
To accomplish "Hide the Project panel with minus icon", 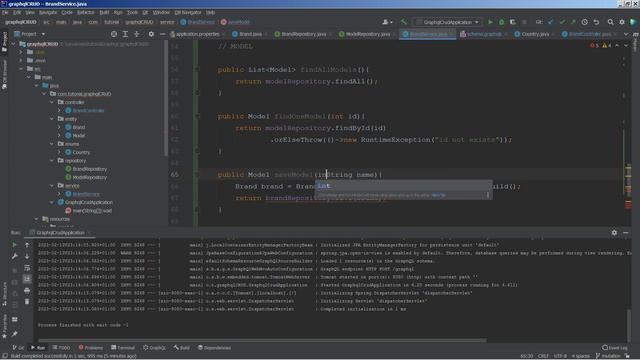I will click(162, 34).
